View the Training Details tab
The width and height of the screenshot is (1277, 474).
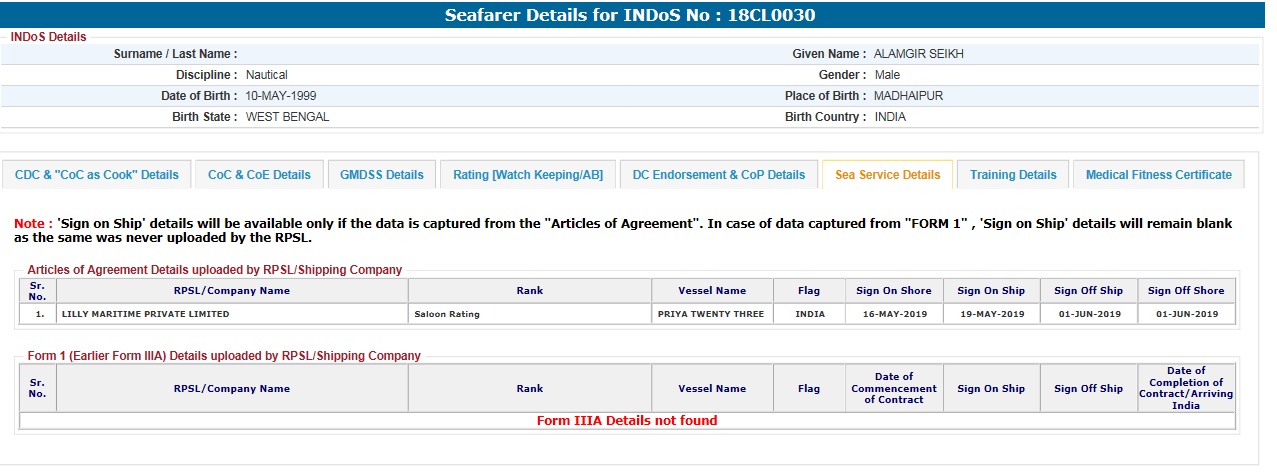tap(1013, 175)
